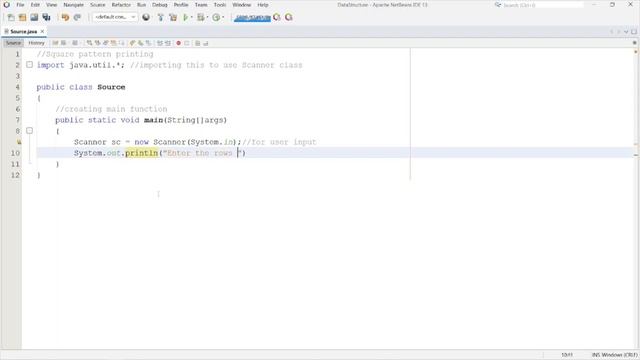Undo the last edit

[65, 17]
